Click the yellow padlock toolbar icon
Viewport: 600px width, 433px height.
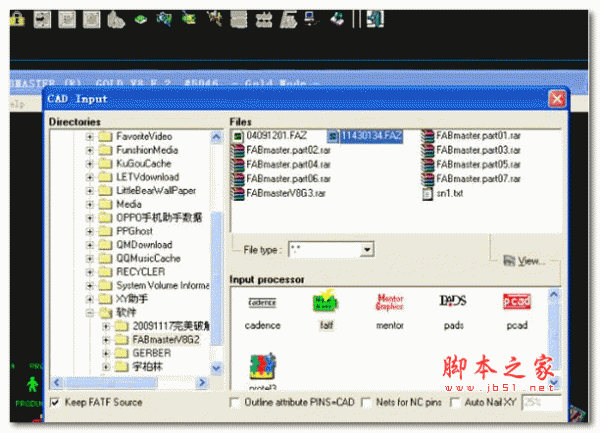click(x=17, y=20)
